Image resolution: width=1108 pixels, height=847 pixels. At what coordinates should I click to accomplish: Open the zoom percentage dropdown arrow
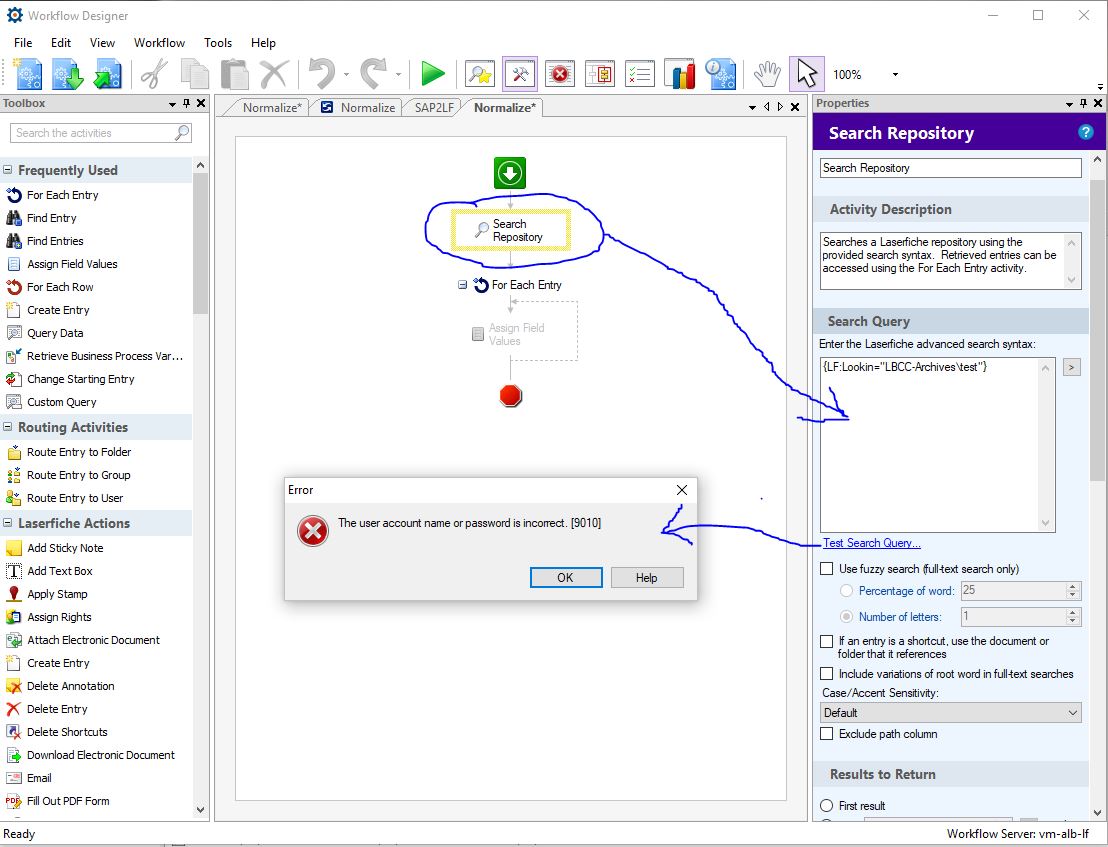895,75
